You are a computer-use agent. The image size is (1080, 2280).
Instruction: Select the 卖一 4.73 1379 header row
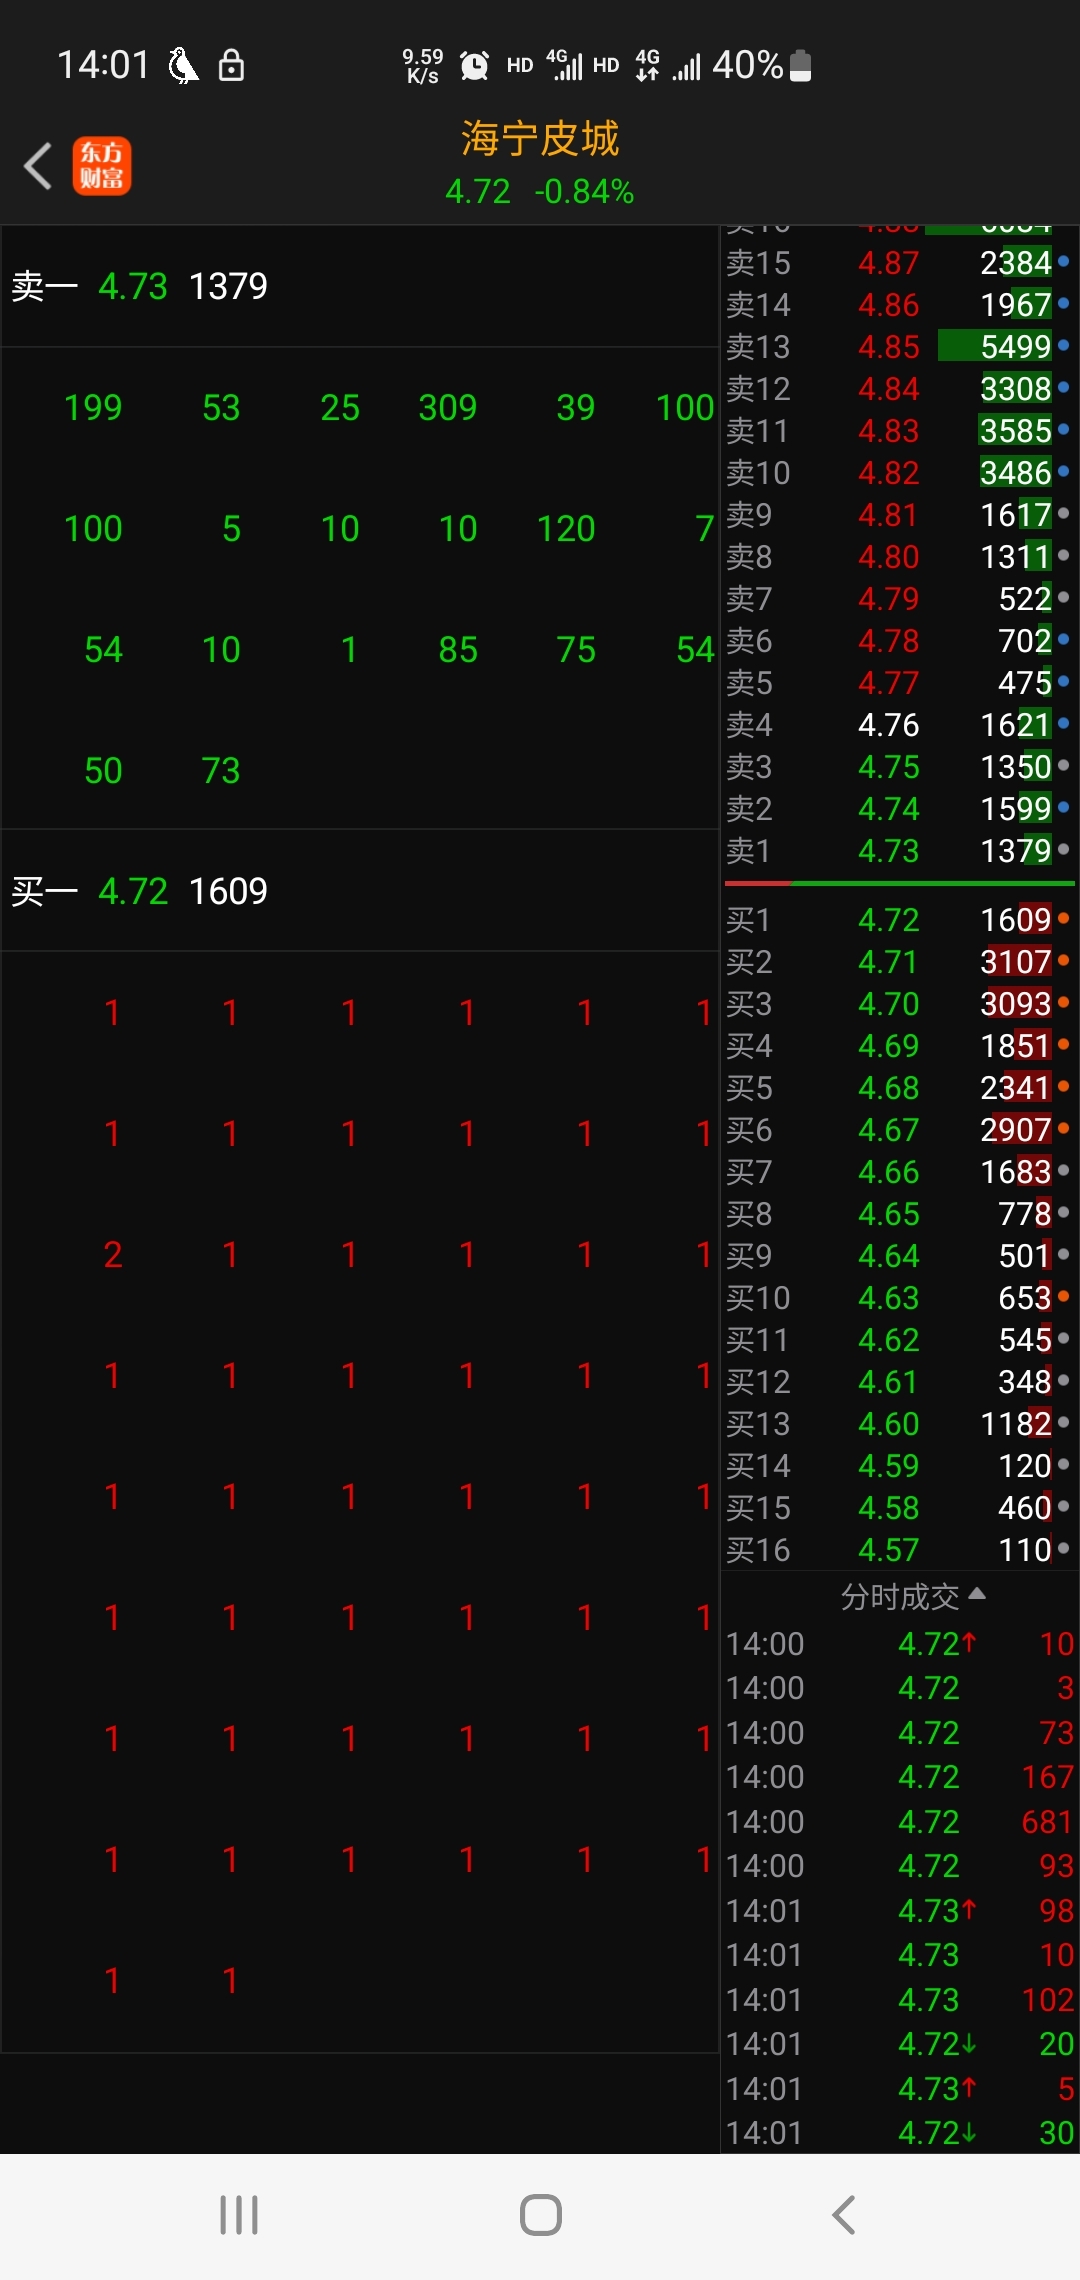click(x=360, y=287)
